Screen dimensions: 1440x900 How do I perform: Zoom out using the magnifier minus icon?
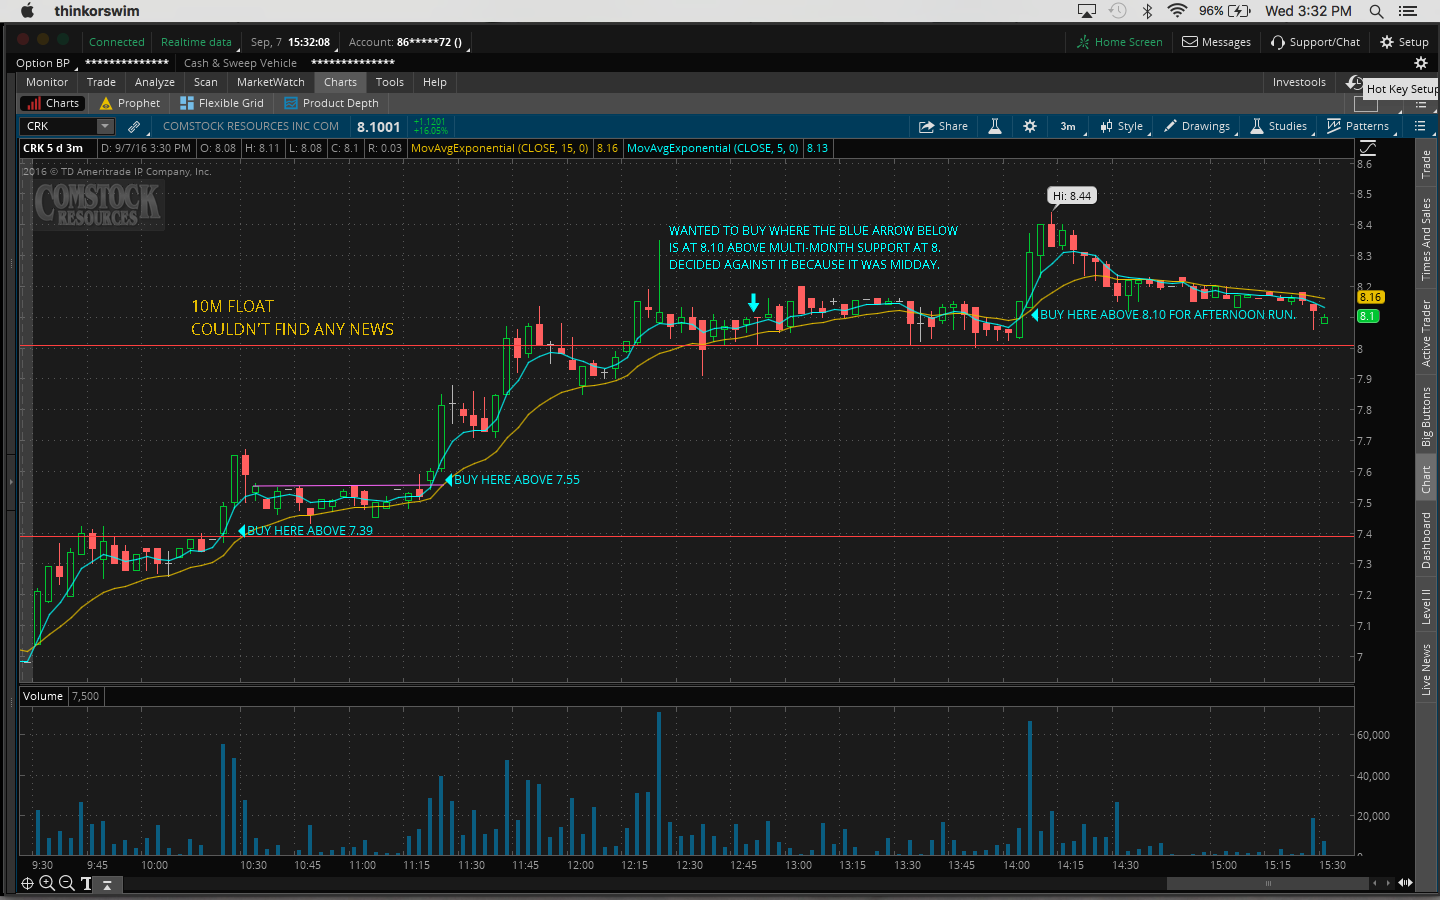point(66,883)
